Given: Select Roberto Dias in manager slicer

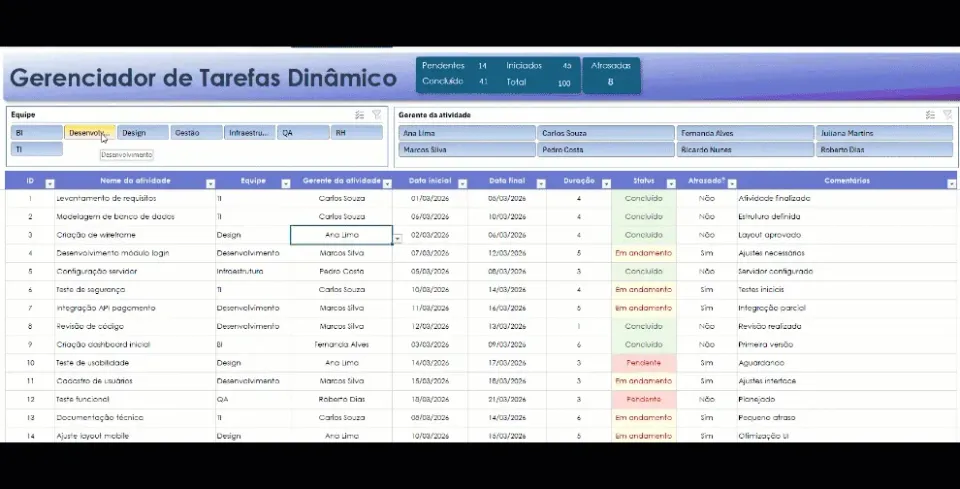Looking at the screenshot, I should coord(884,149).
